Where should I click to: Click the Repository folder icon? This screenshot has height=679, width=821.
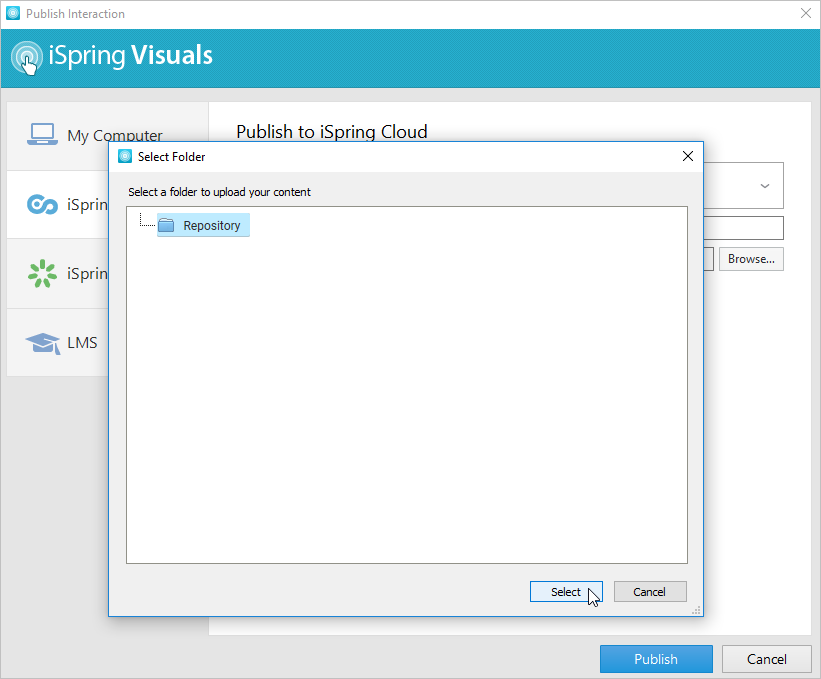point(167,225)
